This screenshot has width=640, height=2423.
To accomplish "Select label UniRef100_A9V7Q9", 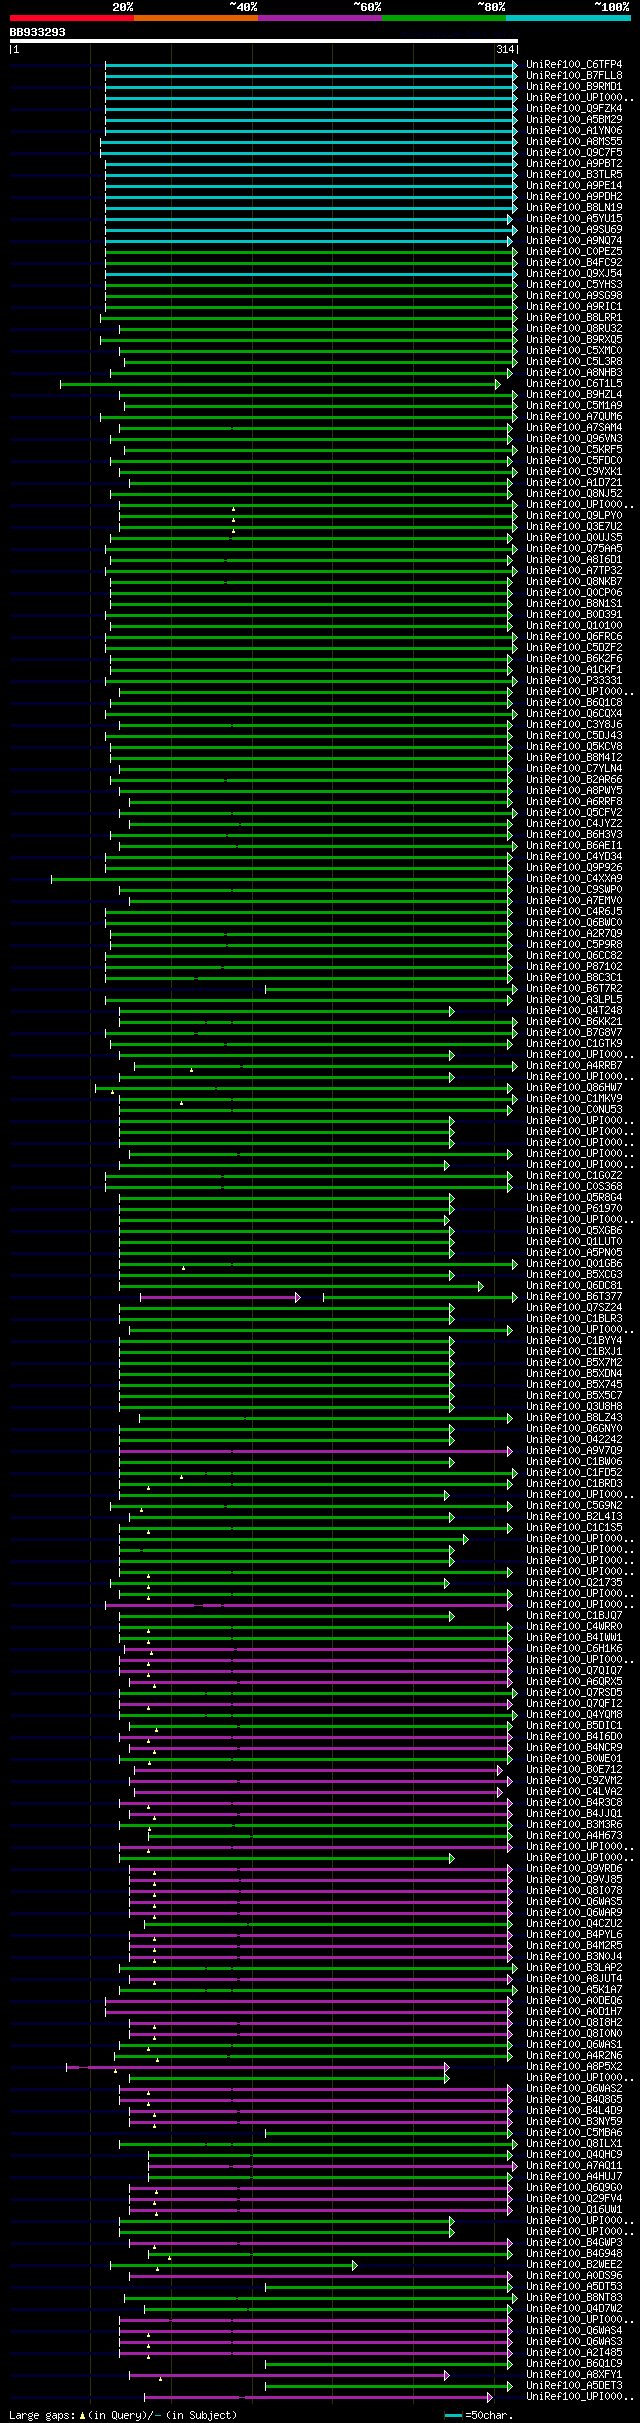I will tap(574, 1450).
